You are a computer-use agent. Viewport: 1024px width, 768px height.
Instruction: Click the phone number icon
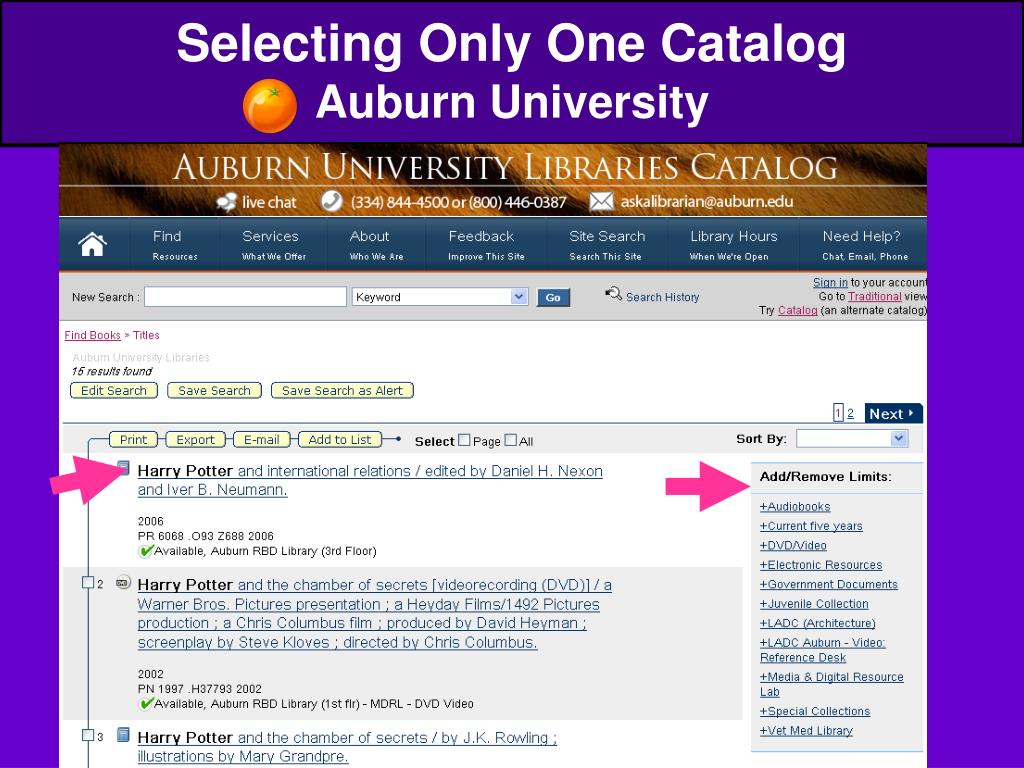click(332, 201)
